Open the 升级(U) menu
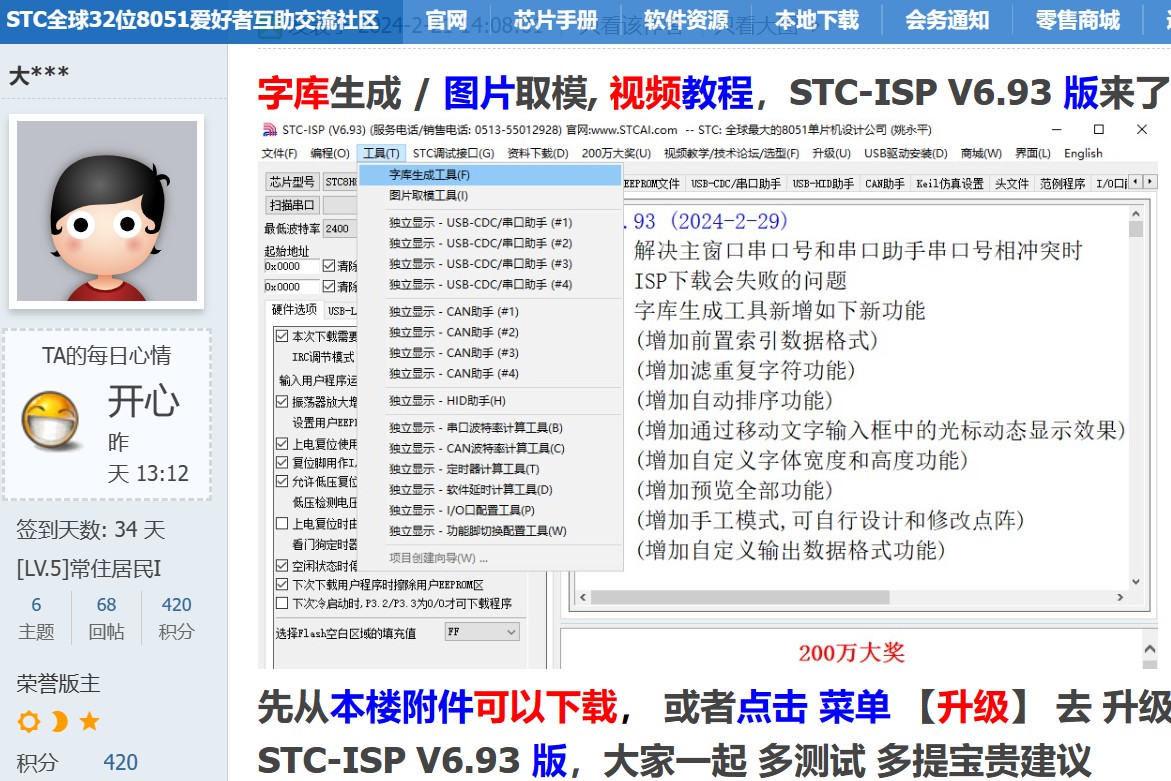The width and height of the screenshot is (1171, 781). 831,153
